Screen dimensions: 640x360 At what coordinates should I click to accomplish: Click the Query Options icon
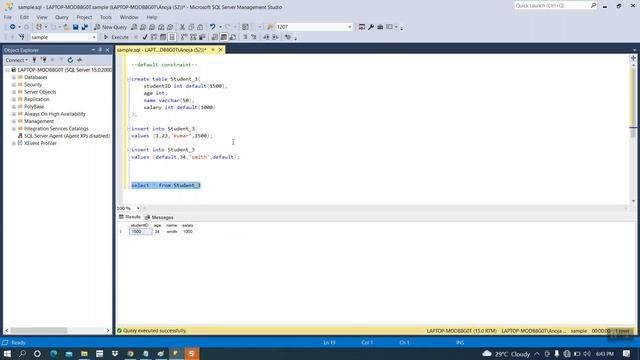[163, 37]
